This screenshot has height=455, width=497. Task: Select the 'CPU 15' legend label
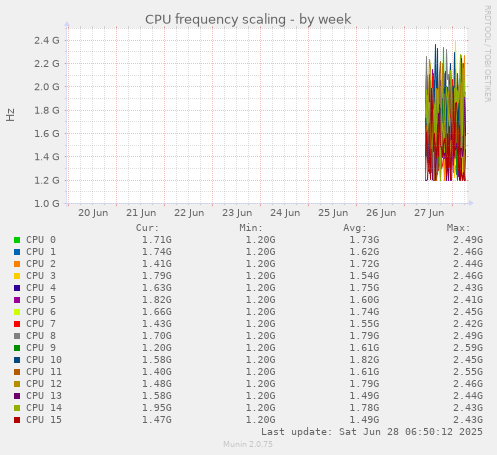(44, 420)
